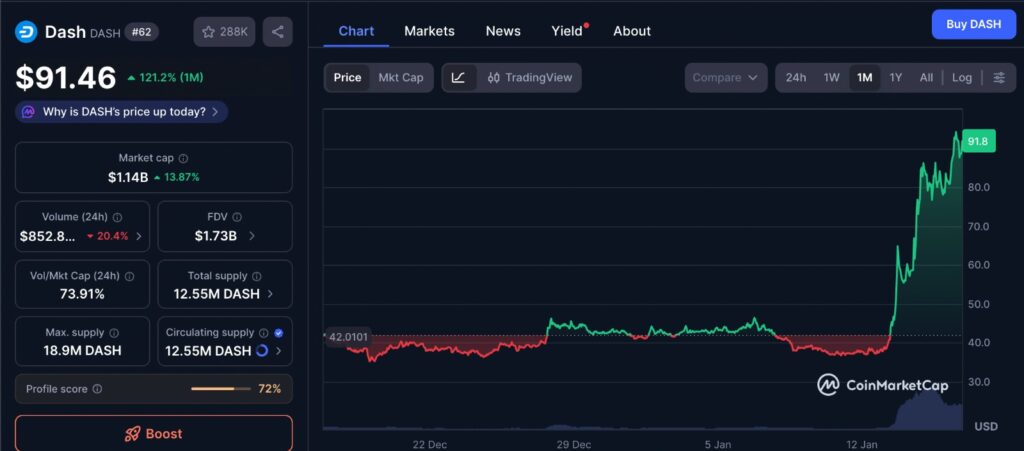Show the Profile score info icon
Viewport: 1024px width, 451px height.
pos(97,389)
